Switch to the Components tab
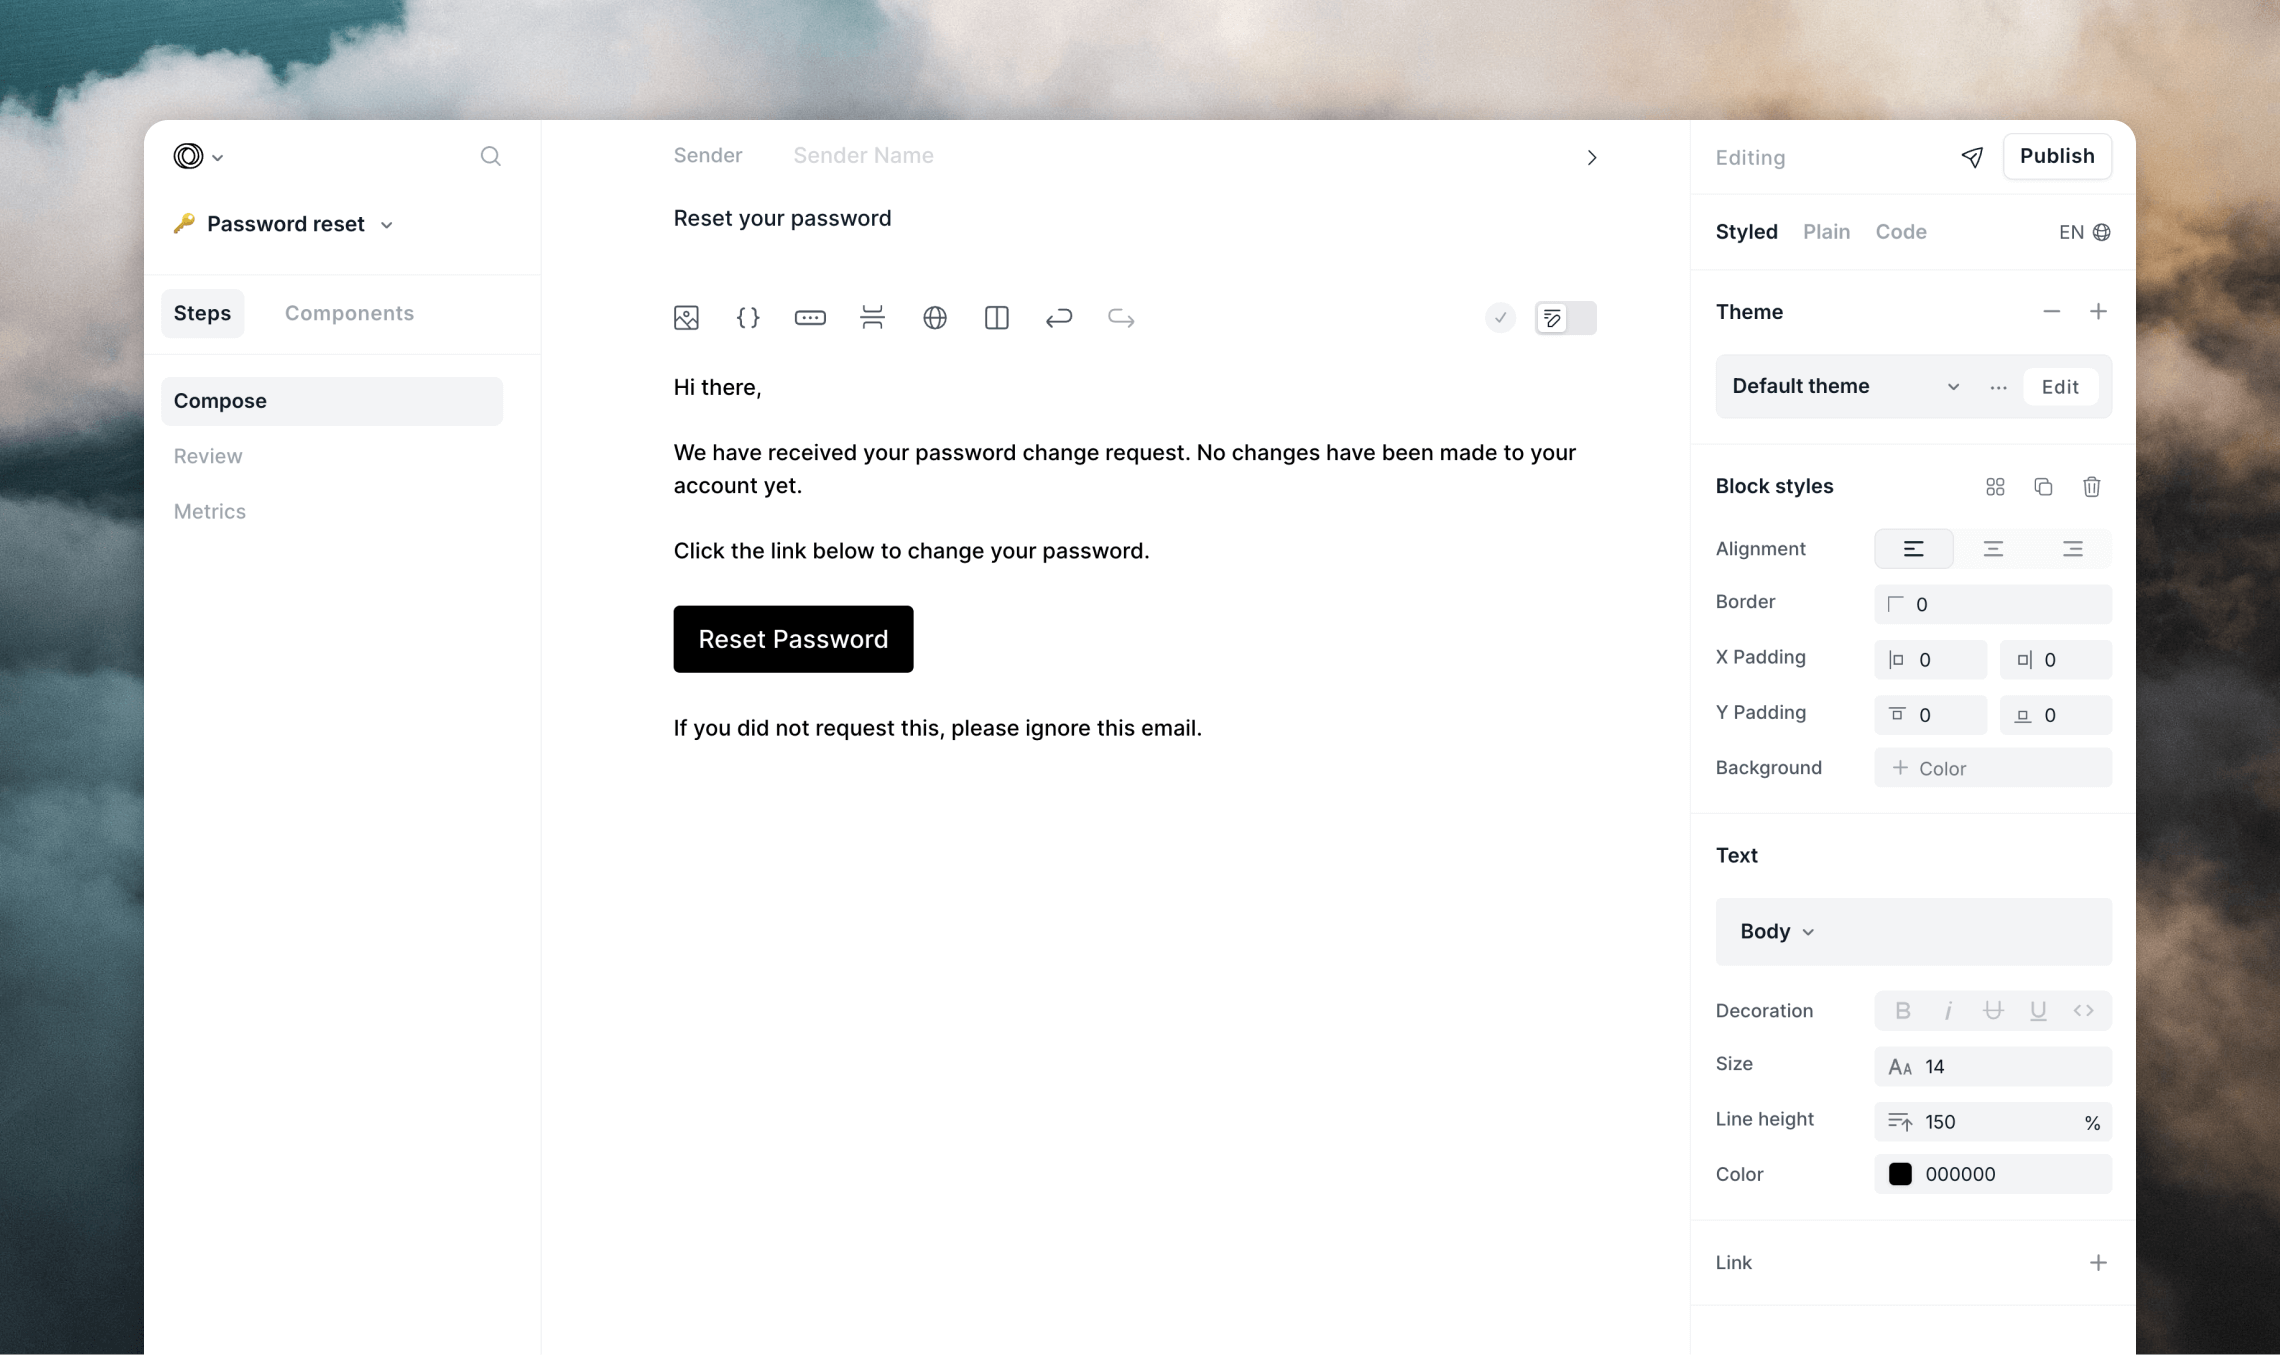The image size is (2280, 1355). (349, 313)
